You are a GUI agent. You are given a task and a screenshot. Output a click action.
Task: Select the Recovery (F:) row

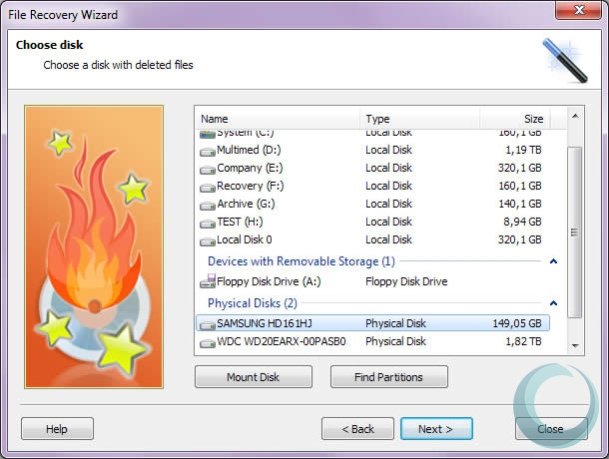(x=373, y=186)
